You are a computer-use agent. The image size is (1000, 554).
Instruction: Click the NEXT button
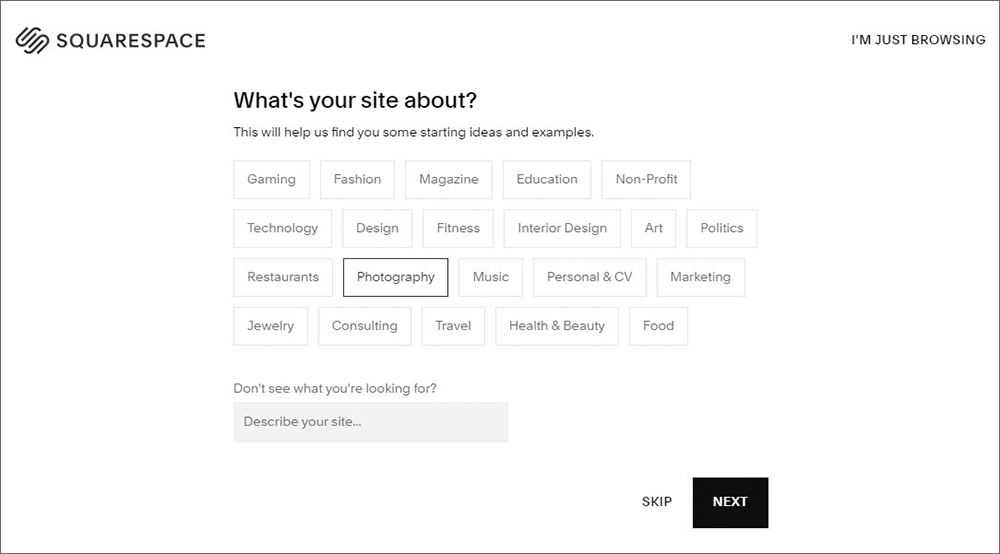click(x=730, y=502)
